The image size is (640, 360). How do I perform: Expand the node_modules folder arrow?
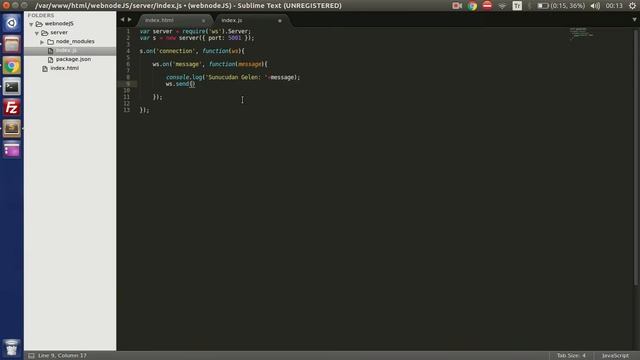(42, 42)
